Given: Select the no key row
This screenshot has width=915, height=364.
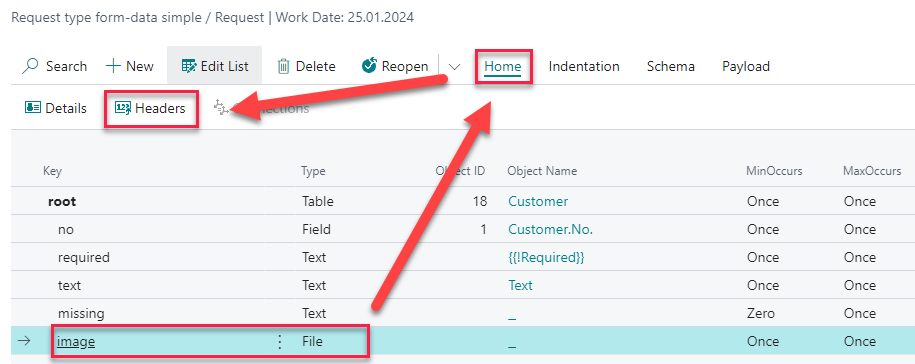Looking at the screenshot, I should 66,229.
